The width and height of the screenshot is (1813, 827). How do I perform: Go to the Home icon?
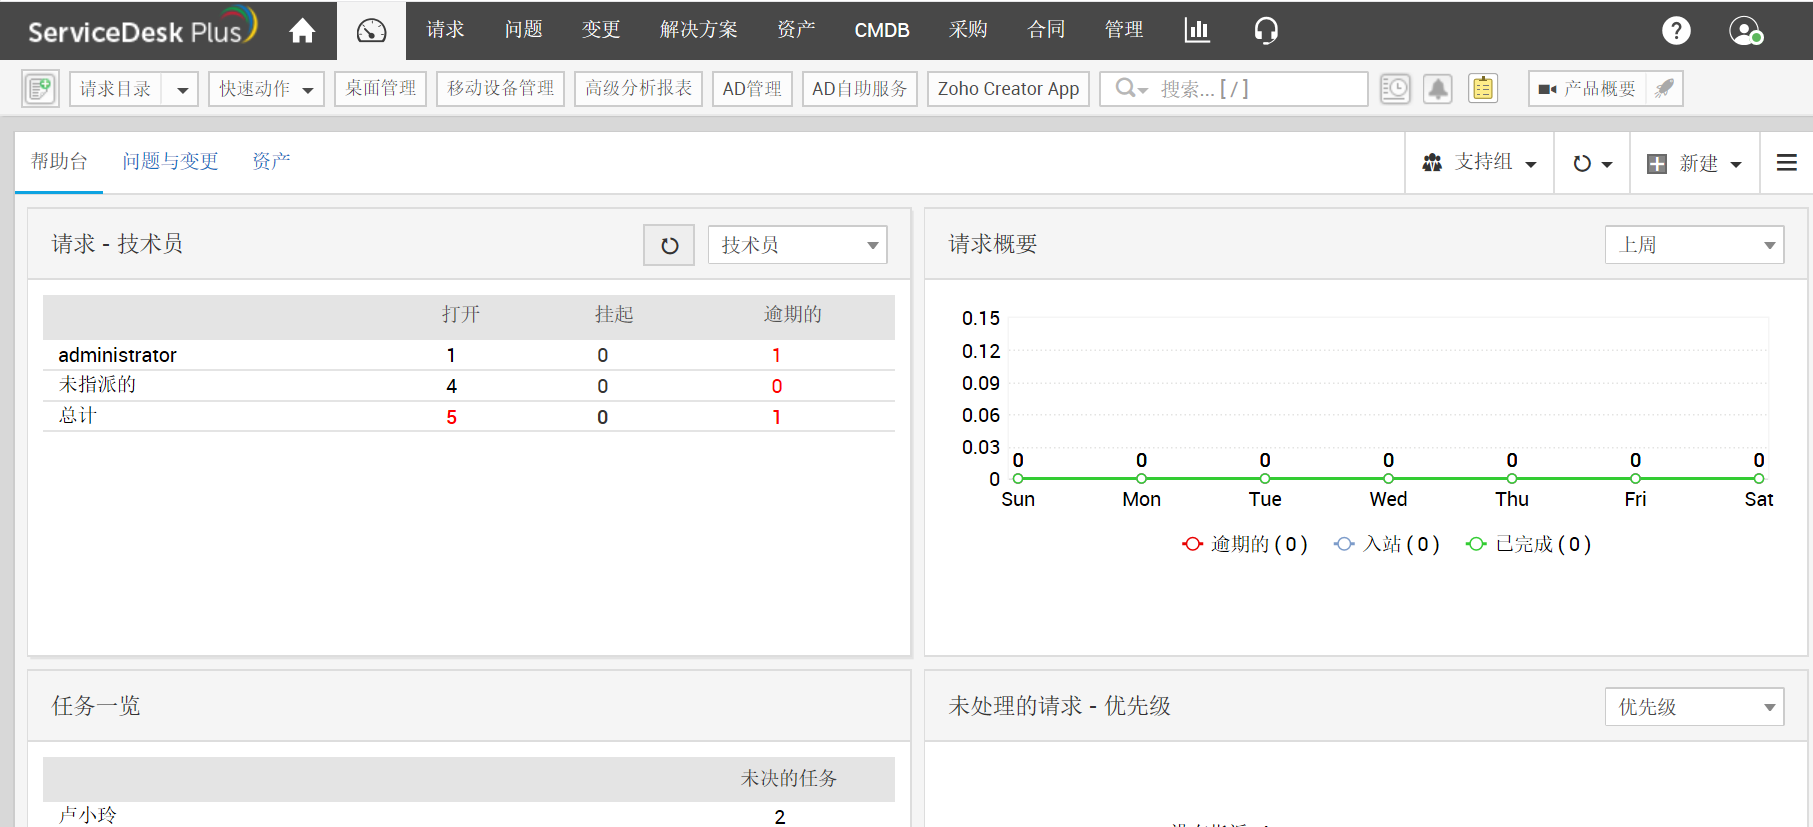pos(302,31)
